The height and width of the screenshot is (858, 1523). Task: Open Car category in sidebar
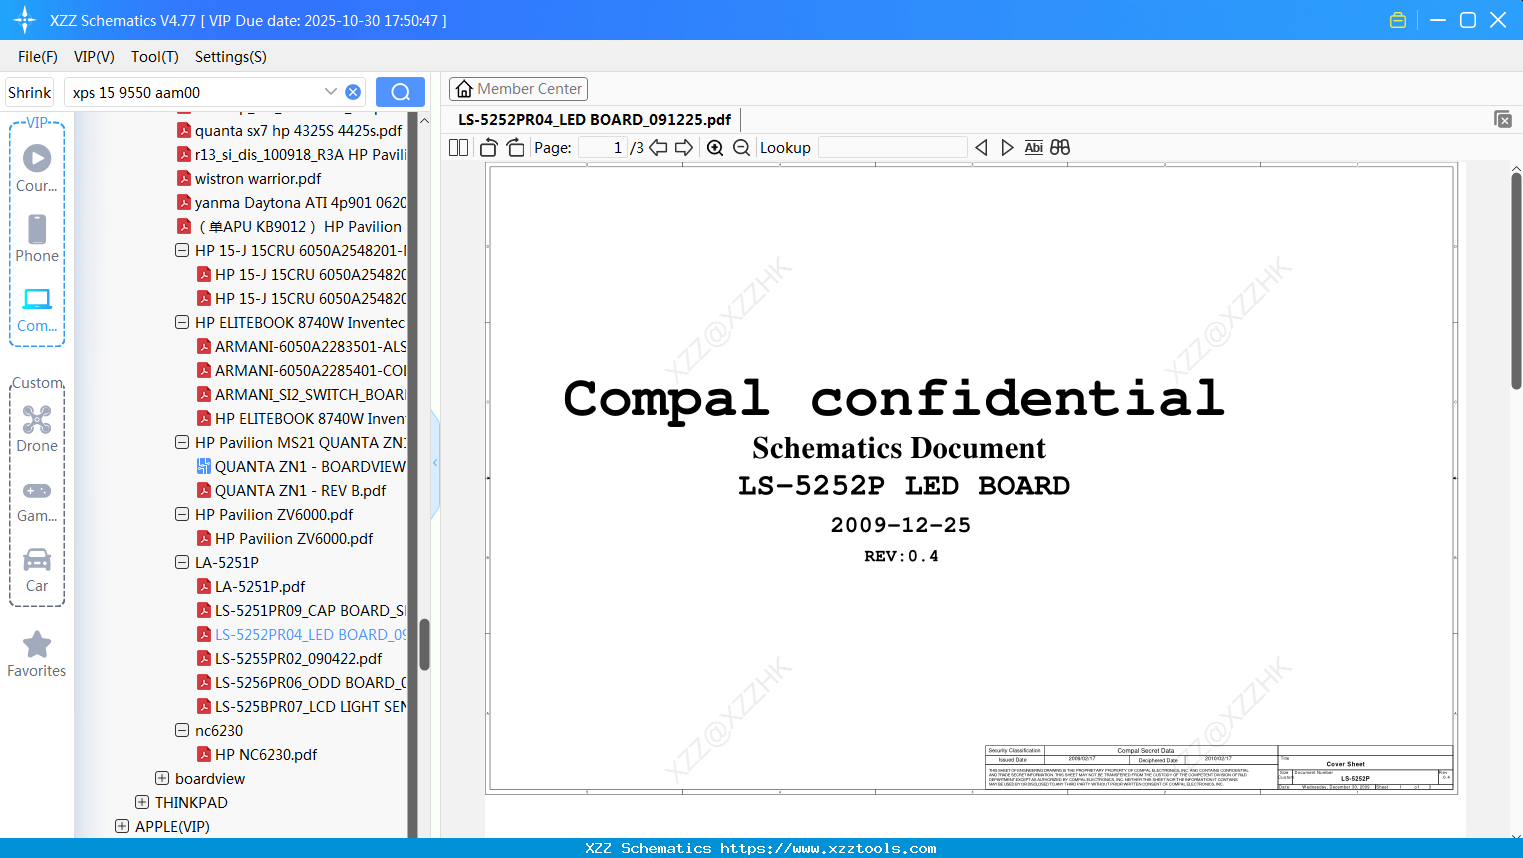[37, 570]
